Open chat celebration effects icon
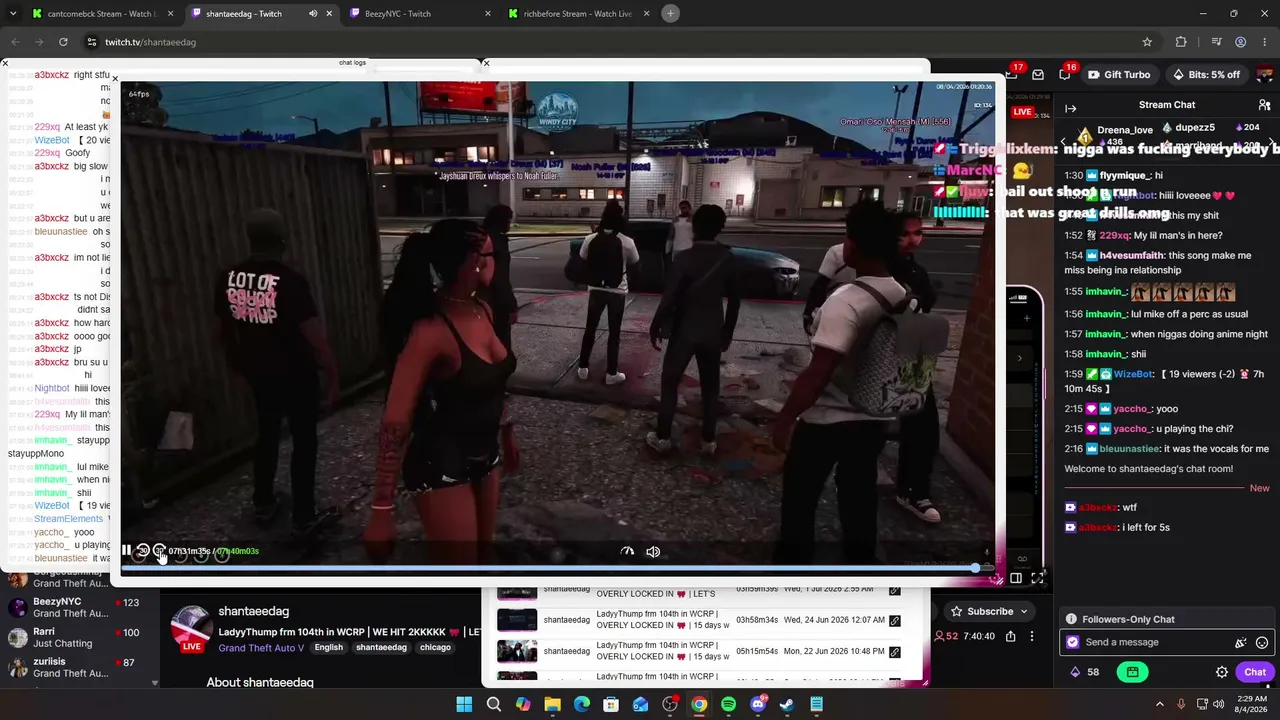This screenshot has height=720, width=1280. 1241,643
